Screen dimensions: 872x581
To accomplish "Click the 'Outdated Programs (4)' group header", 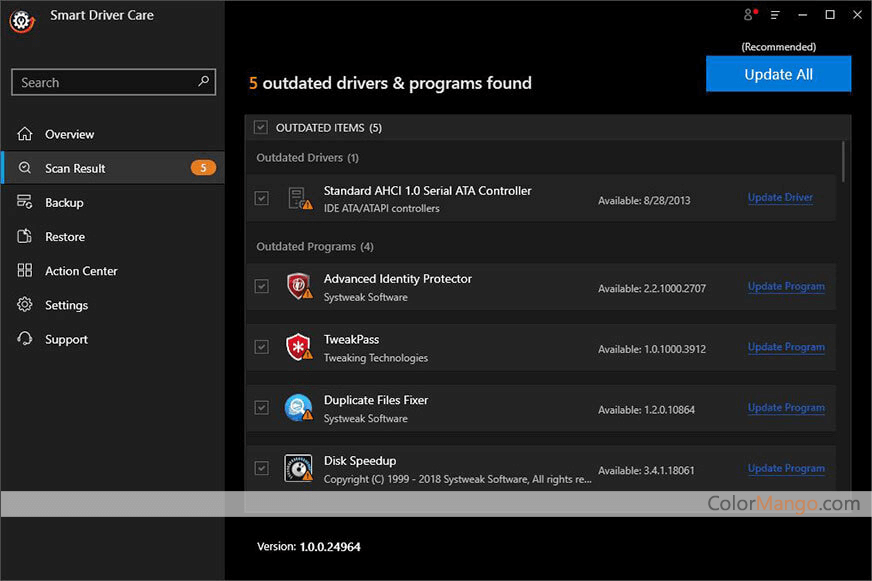I will tap(315, 246).
